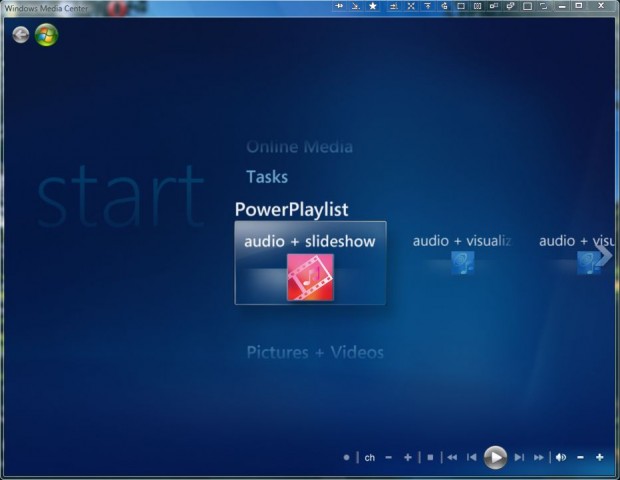This screenshot has height=480, width=620.
Task: Click the Rewind button
Action: (x=452, y=457)
